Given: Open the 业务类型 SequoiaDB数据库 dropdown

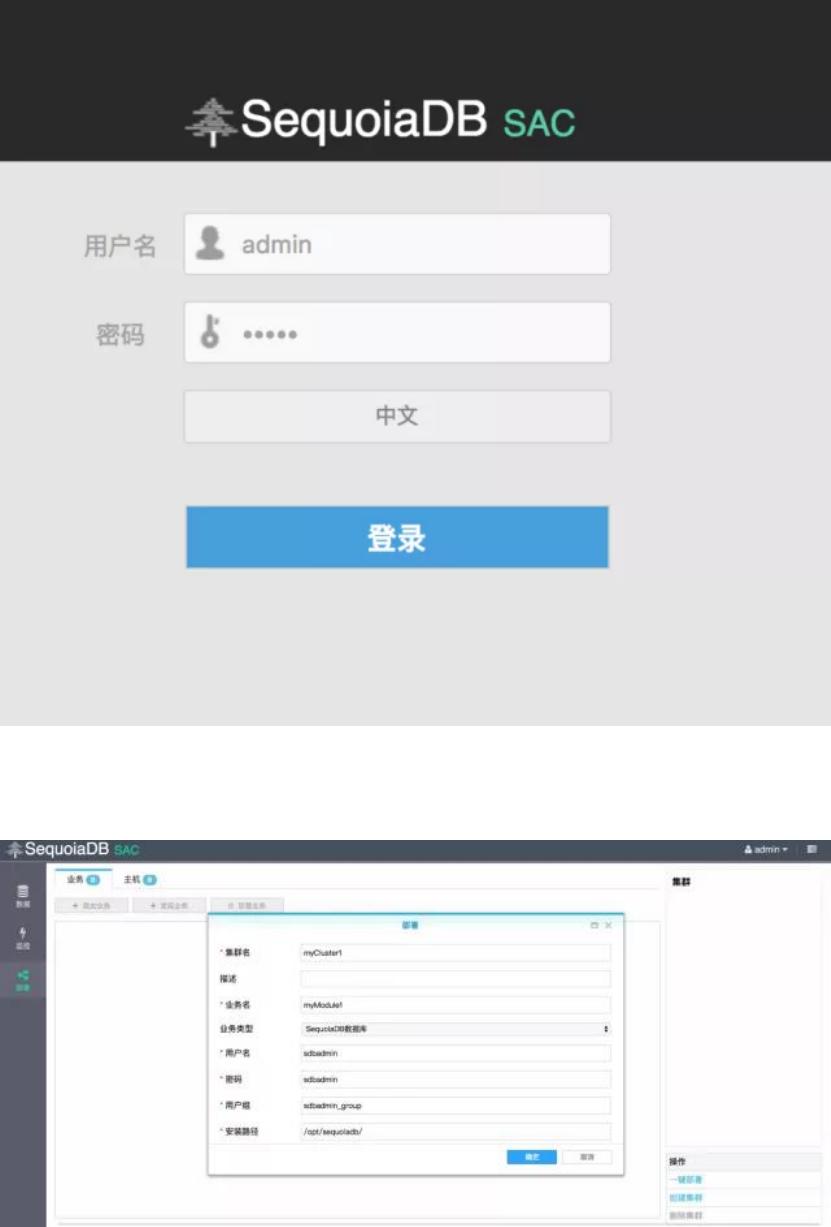Looking at the screenshot, I should [x=455, y=1028].
